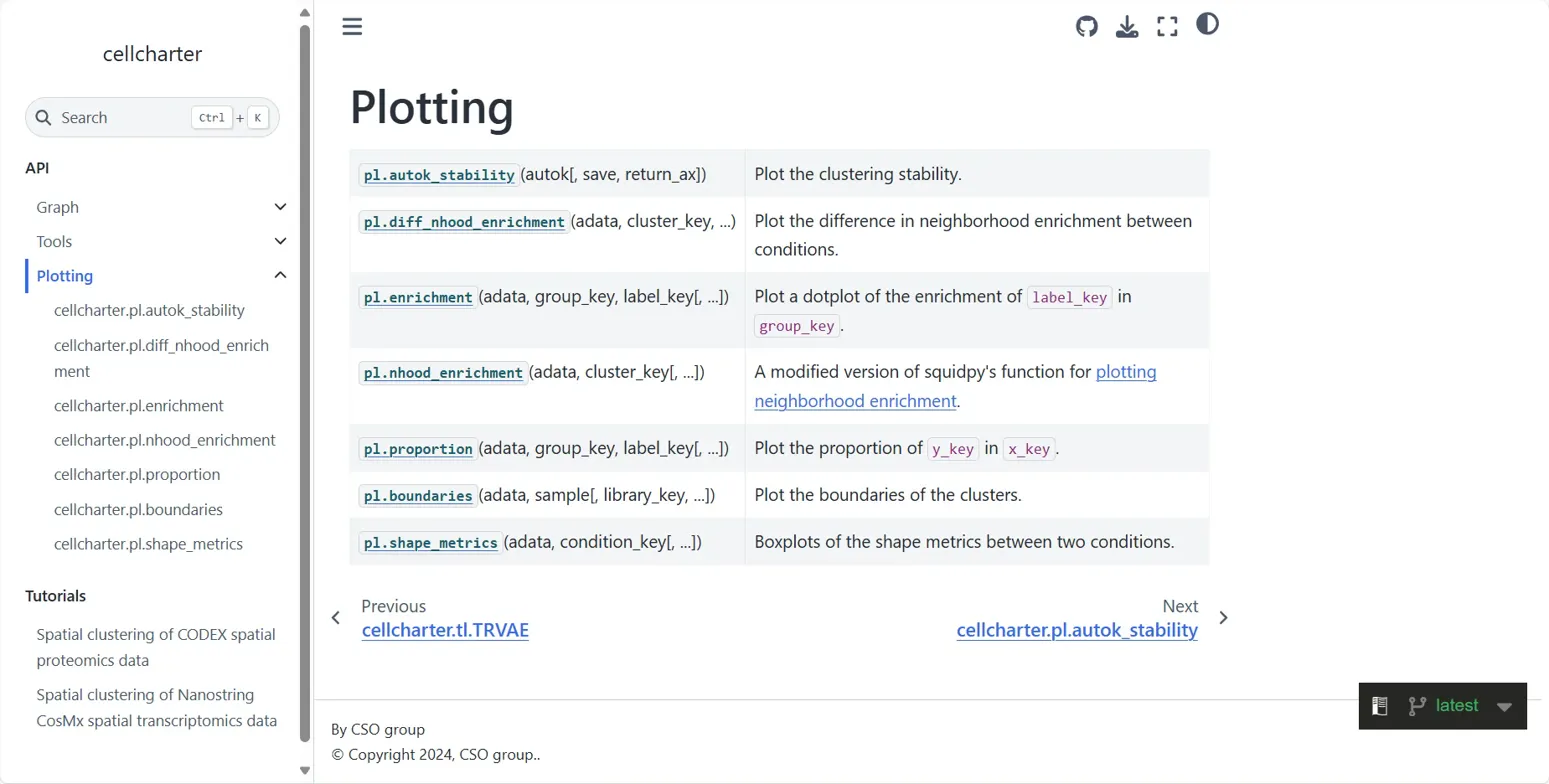Click the sidebar scrollbar down arrow

click(x=305, y=770)
